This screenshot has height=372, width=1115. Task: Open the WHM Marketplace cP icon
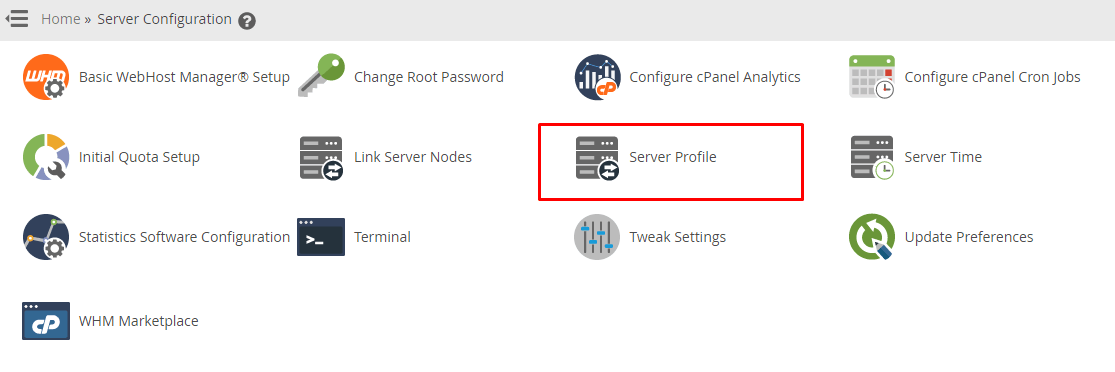click(x=46, y=321)
